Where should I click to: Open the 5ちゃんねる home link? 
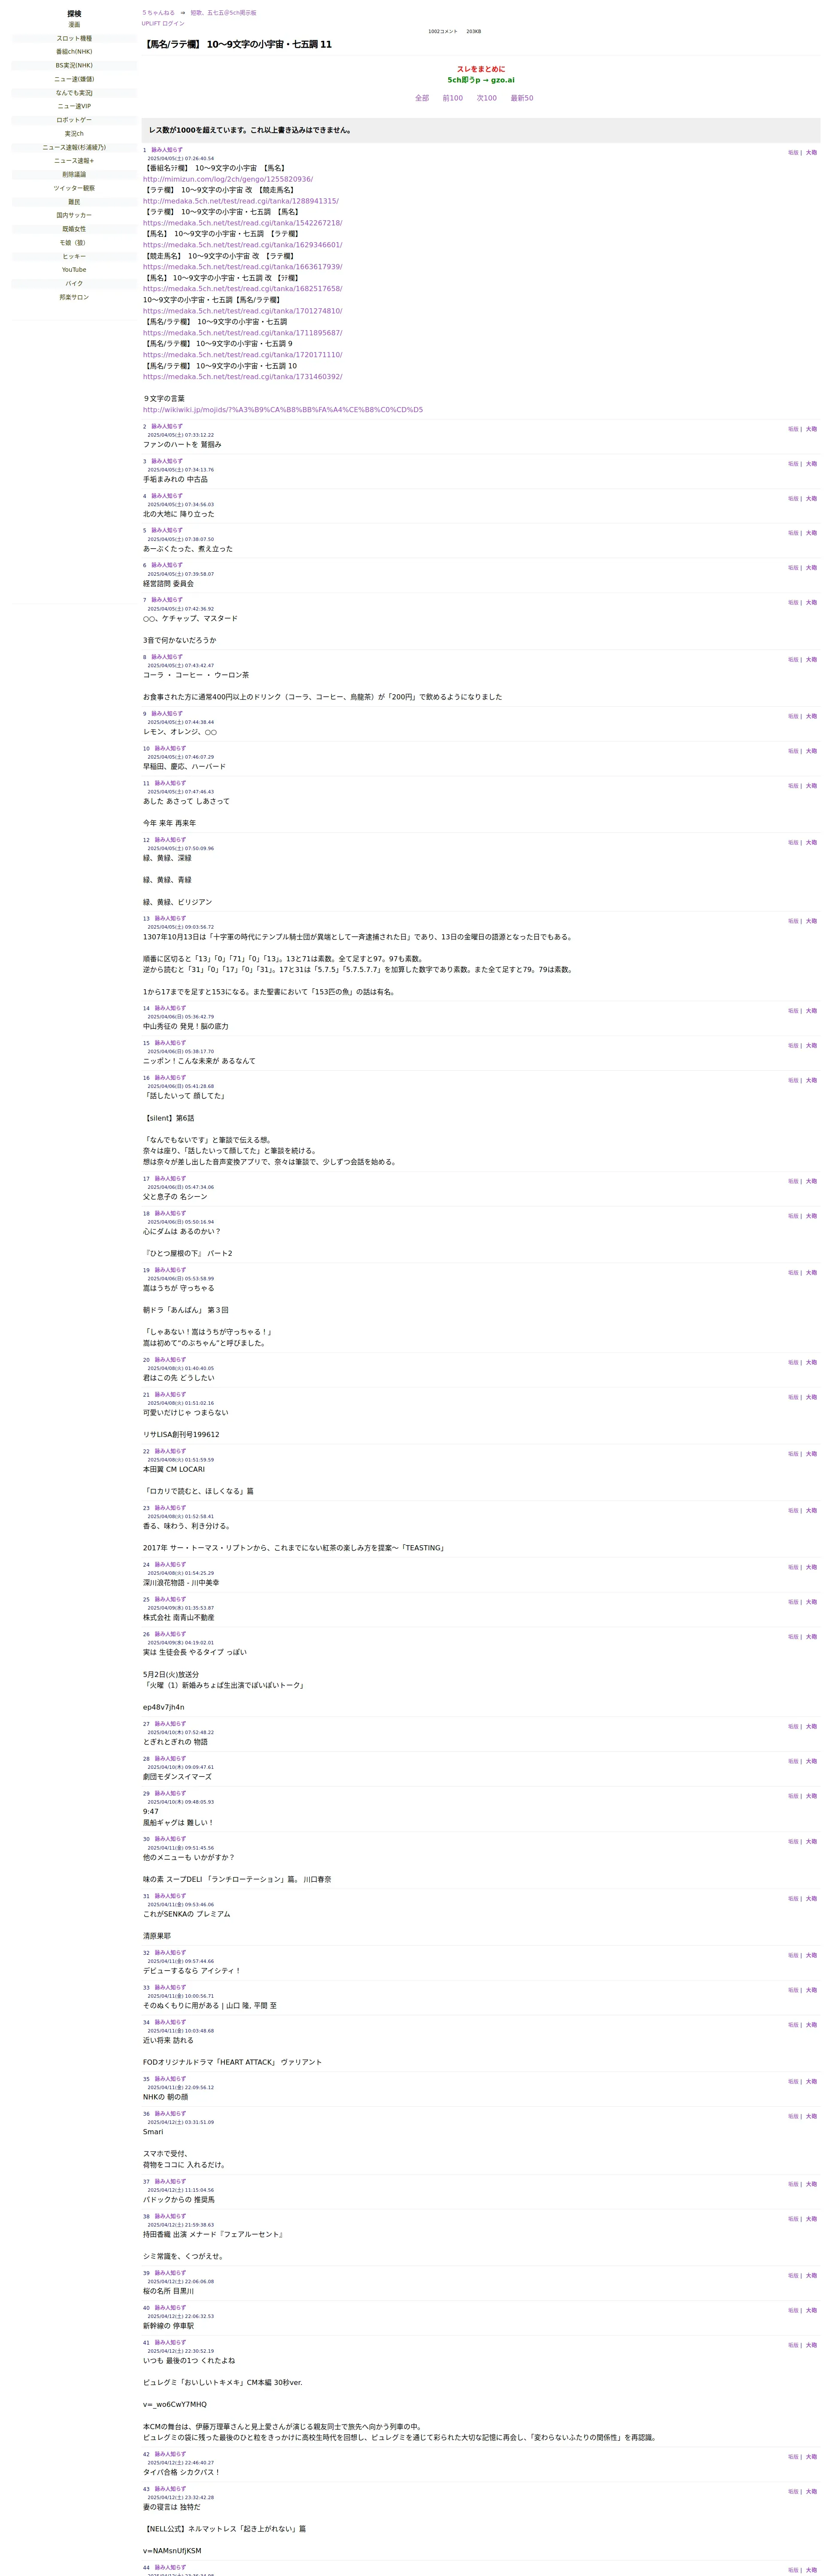tap(158, 13)
